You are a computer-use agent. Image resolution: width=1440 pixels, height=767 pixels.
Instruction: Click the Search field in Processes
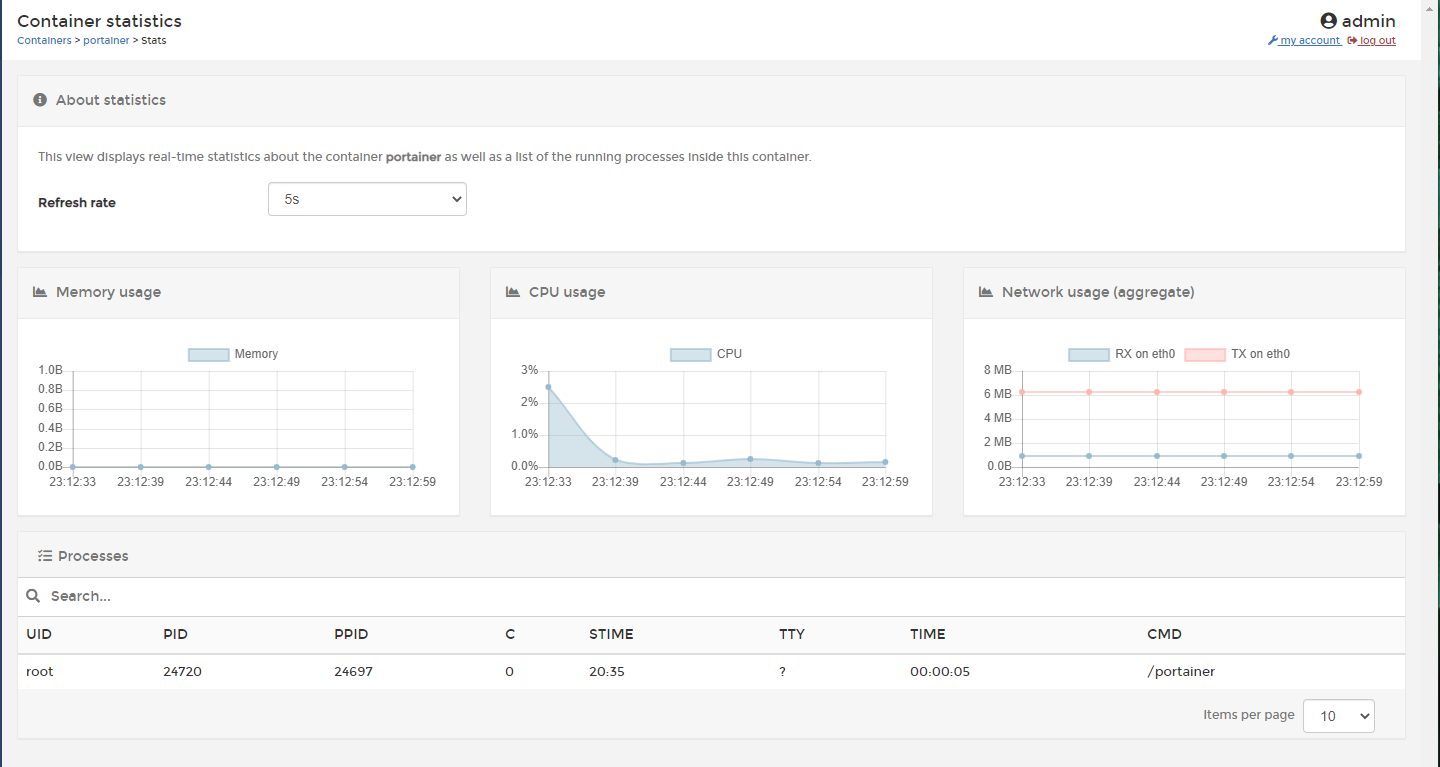(200, 596)
